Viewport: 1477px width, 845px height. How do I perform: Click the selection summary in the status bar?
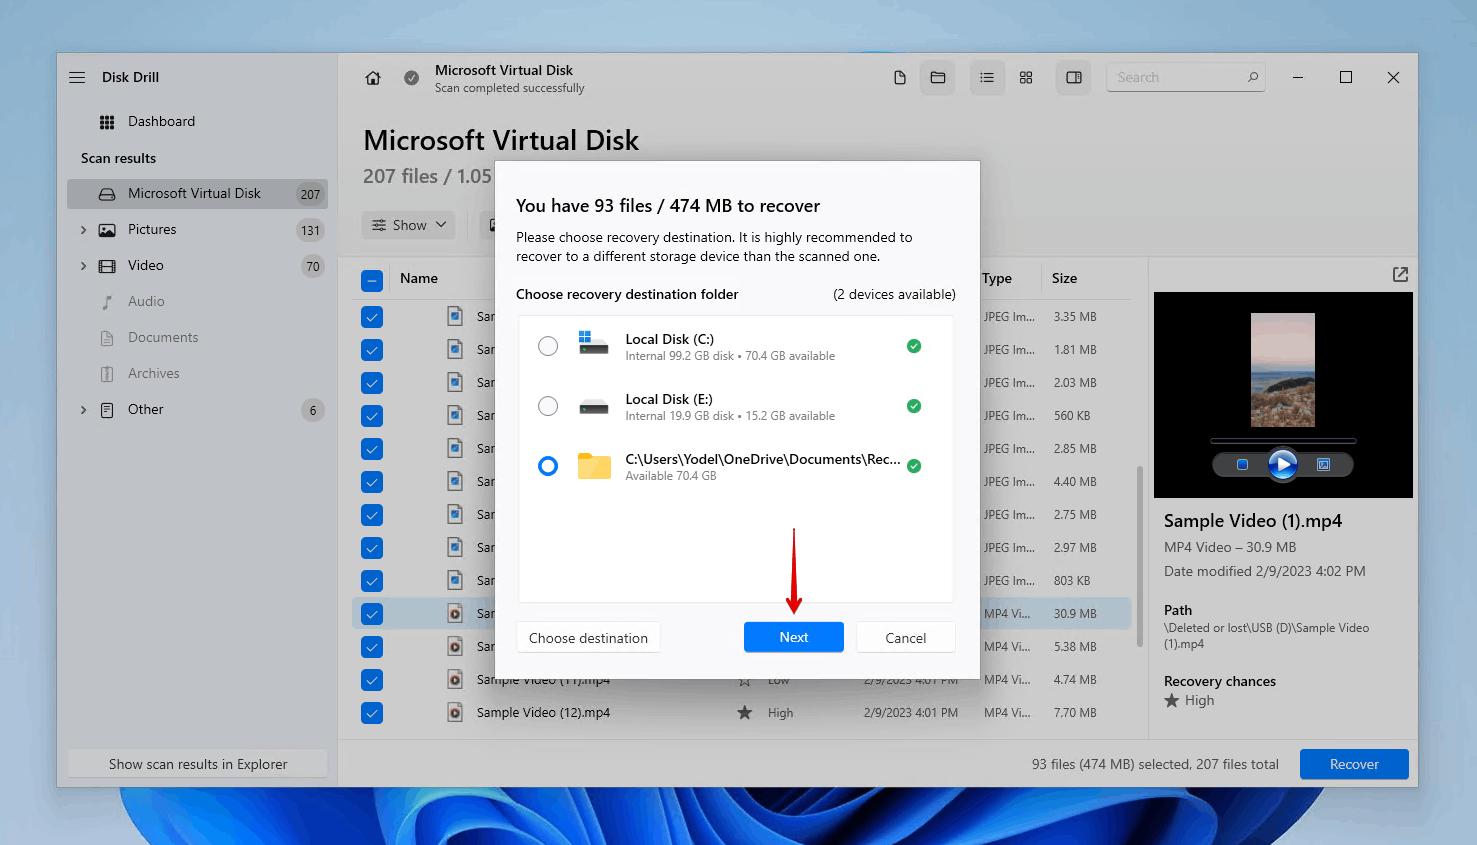[x=1155, y=764]
